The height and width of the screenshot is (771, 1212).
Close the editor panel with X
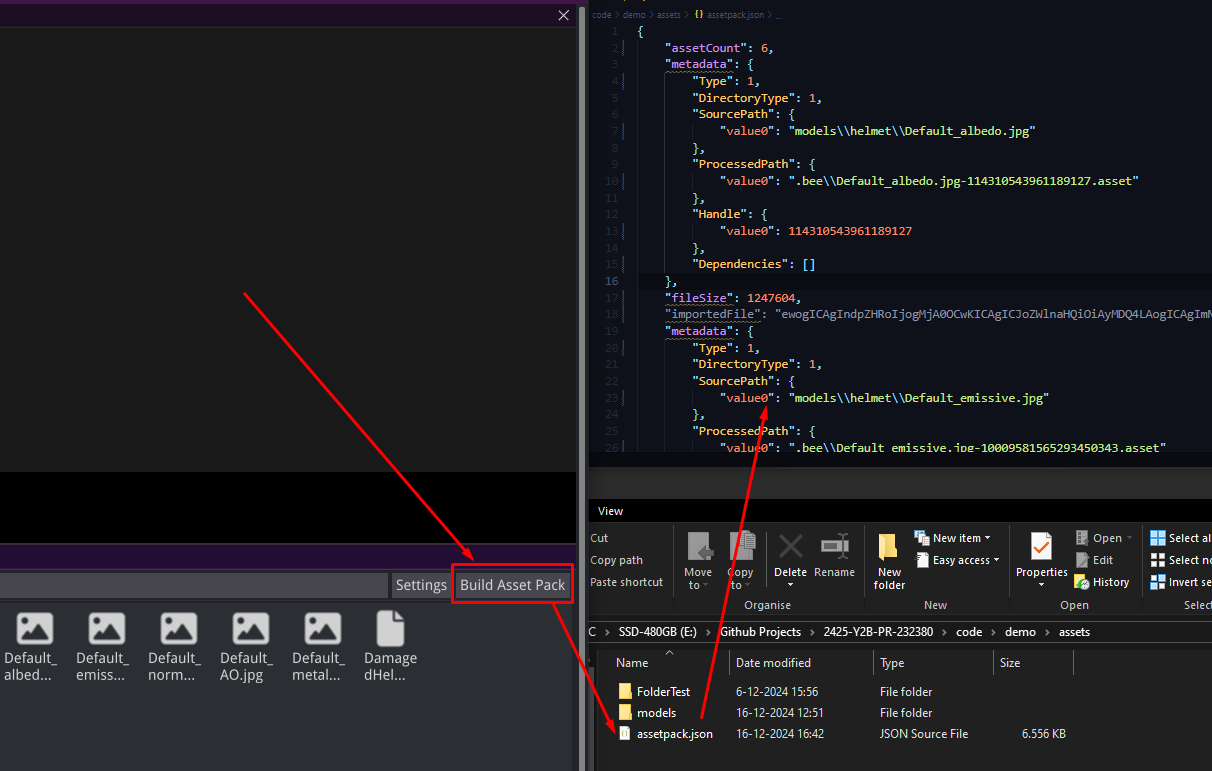click(x=563, y=15)
